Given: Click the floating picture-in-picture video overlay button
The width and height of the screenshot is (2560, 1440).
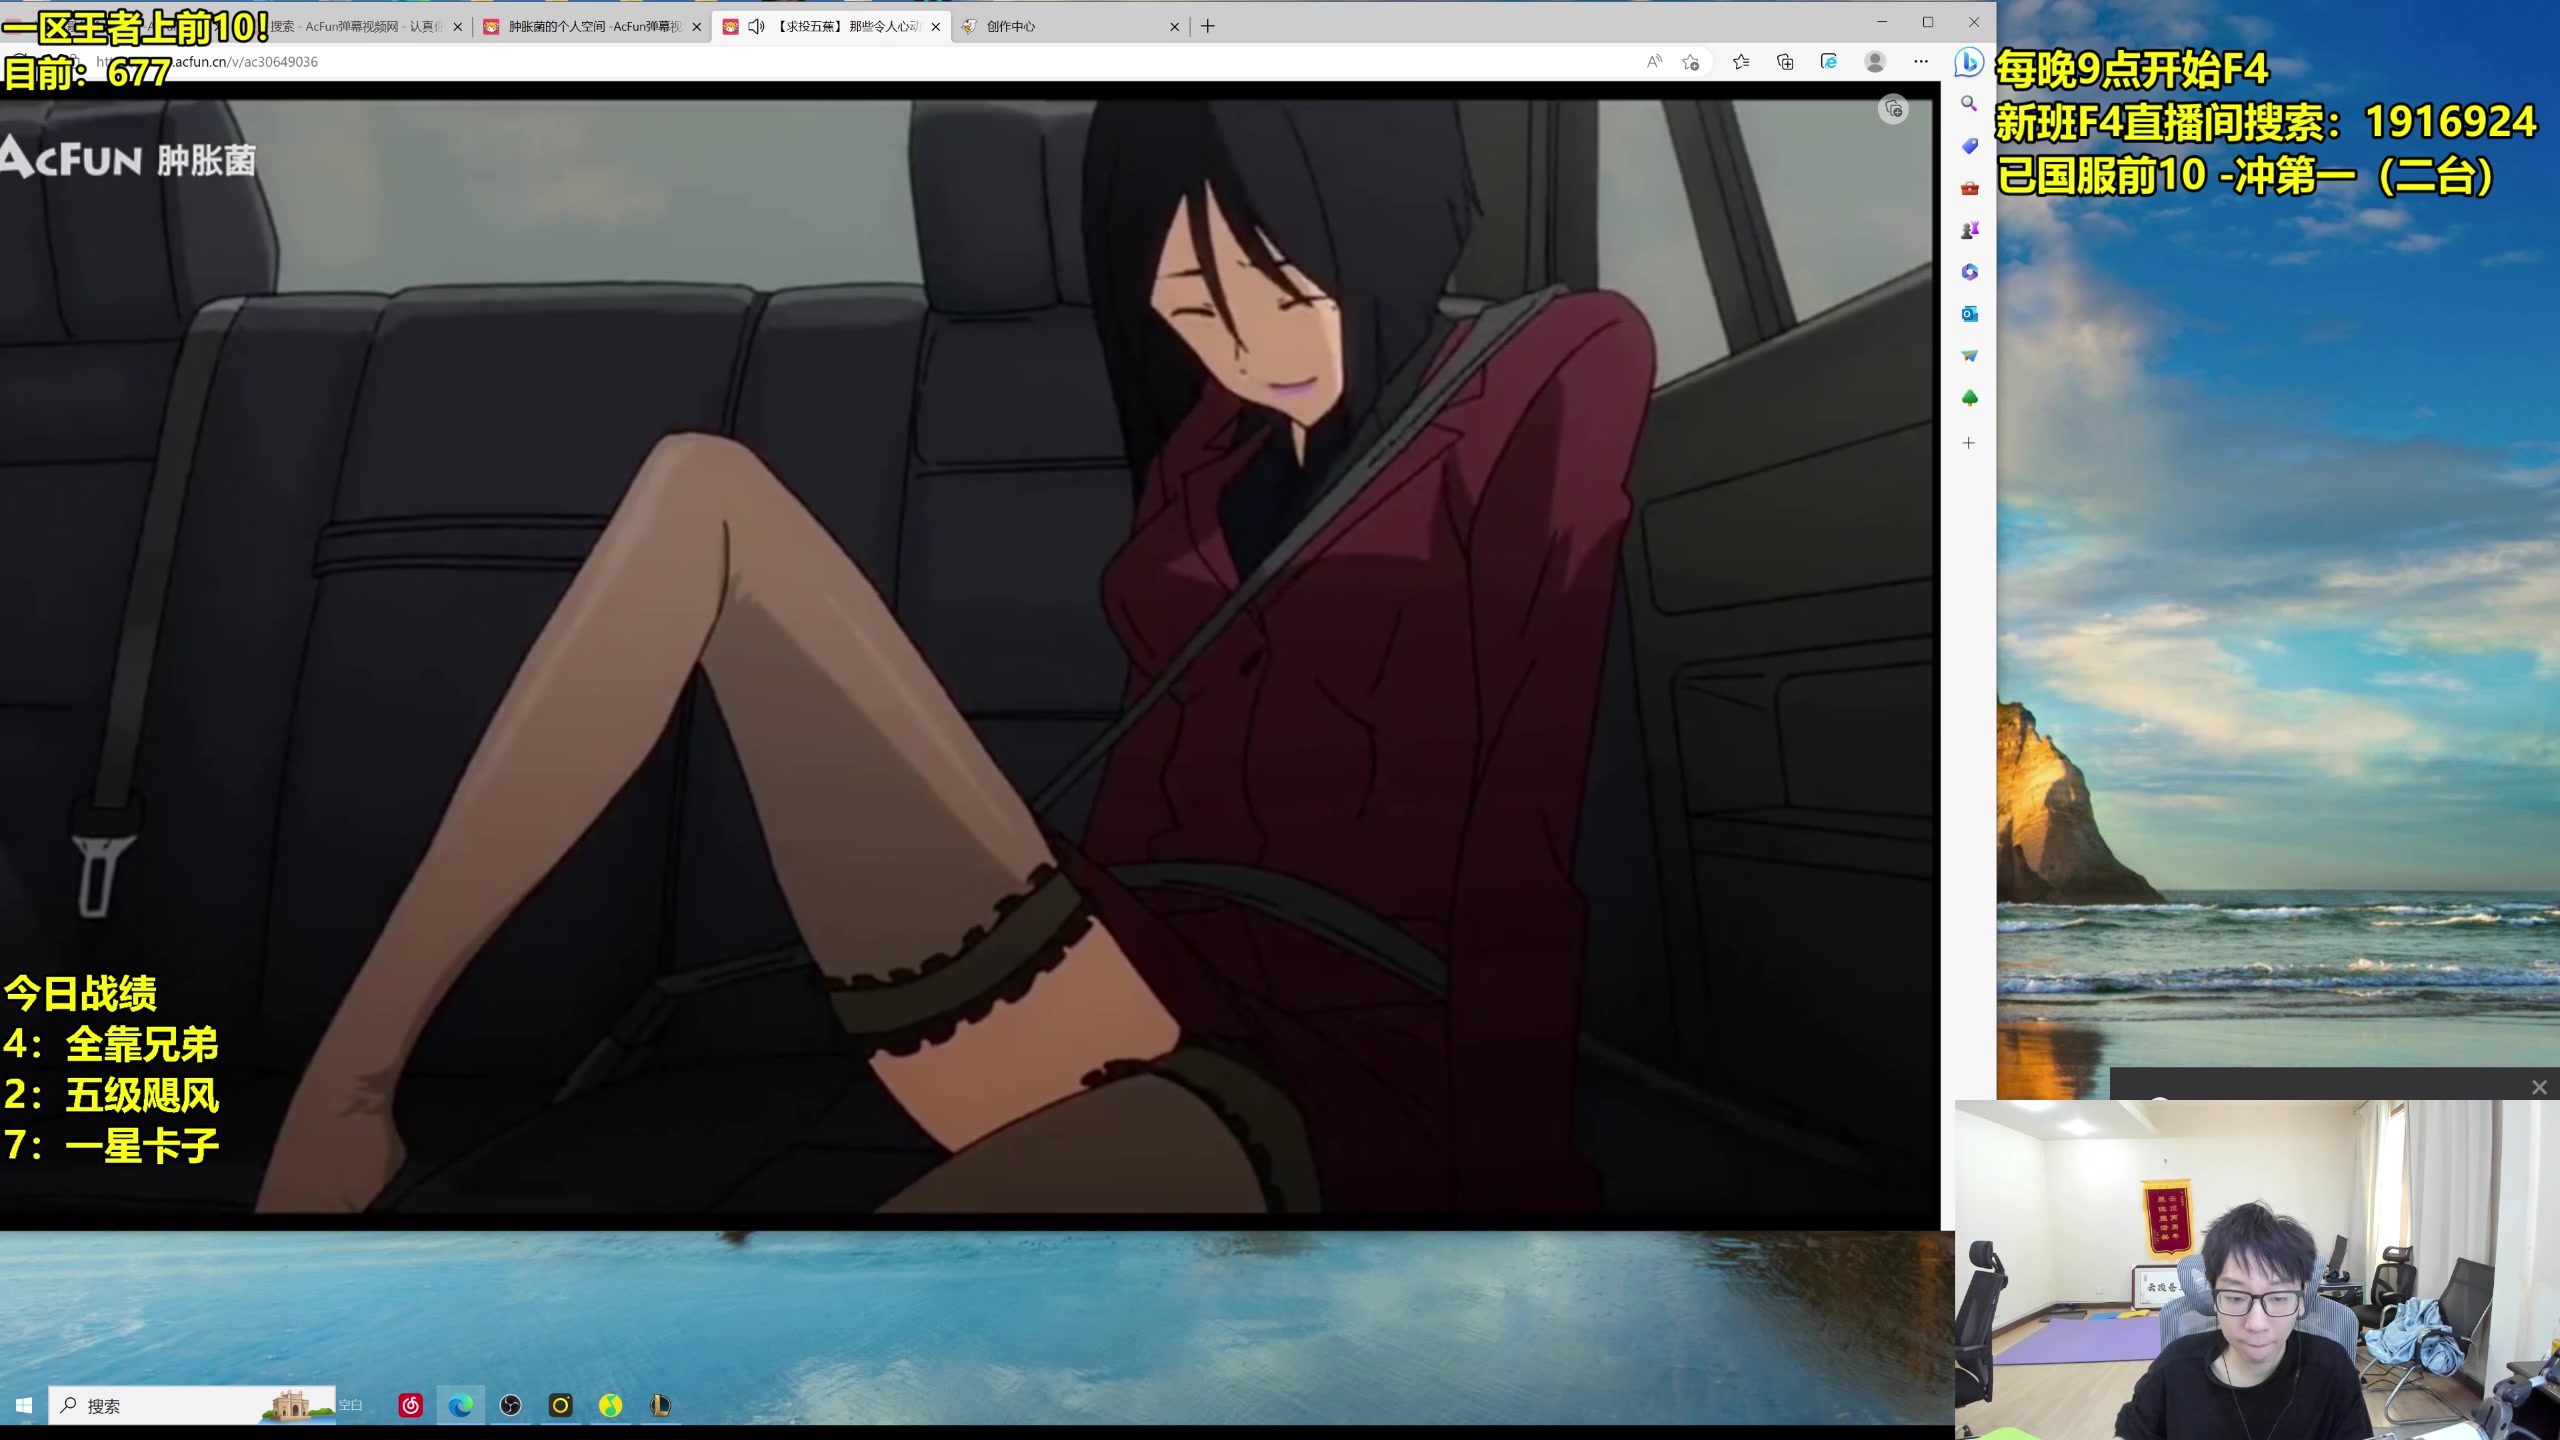Looking at the screenshot, I should [x=1893, y=109].
